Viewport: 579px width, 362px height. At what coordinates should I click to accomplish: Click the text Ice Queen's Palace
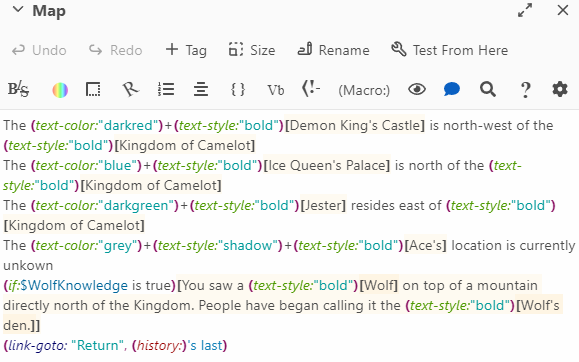click(326, 165)
